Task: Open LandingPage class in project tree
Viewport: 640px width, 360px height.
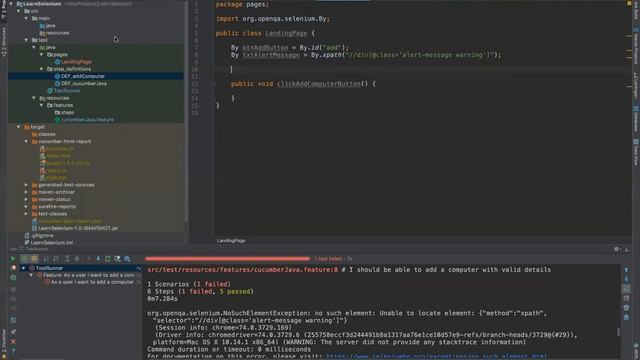Action: (76, 62)
